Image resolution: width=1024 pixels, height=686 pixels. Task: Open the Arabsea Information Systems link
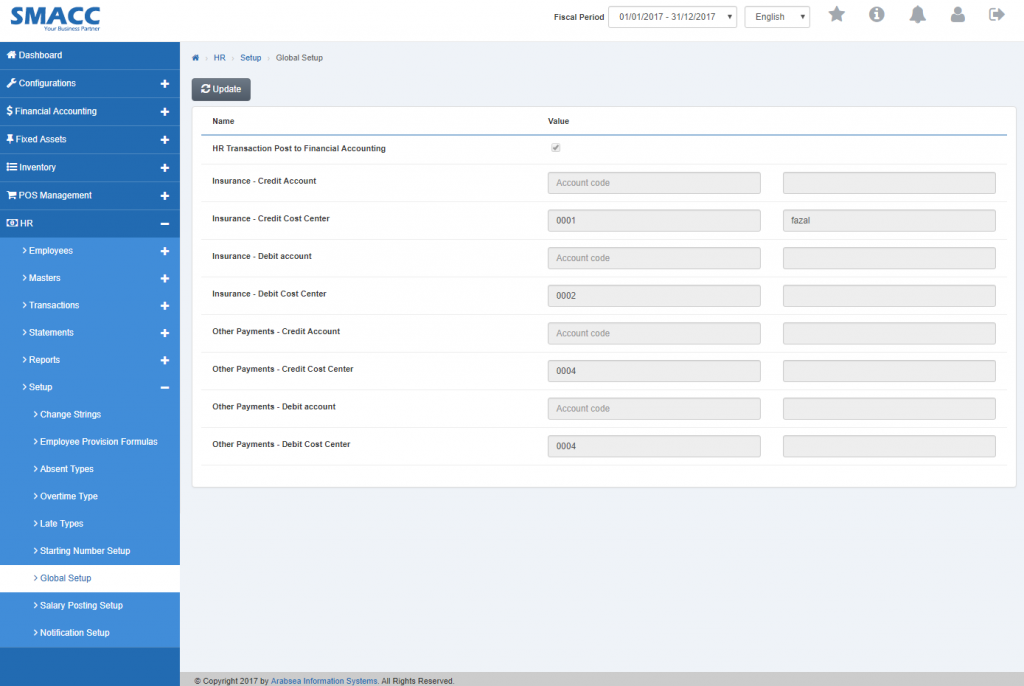pos(323,679)
